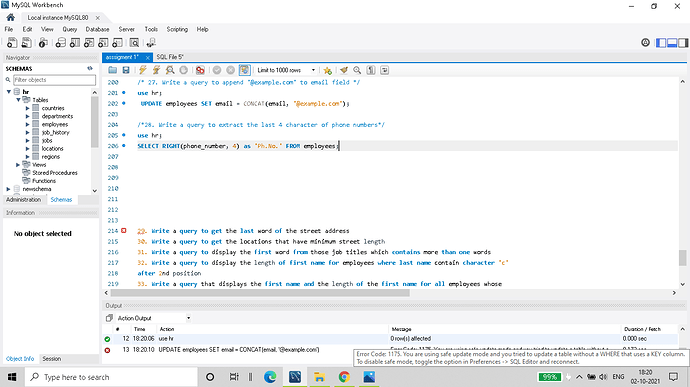
Task: Switch to the SQL File 5* tab
Action: [170, 57]
